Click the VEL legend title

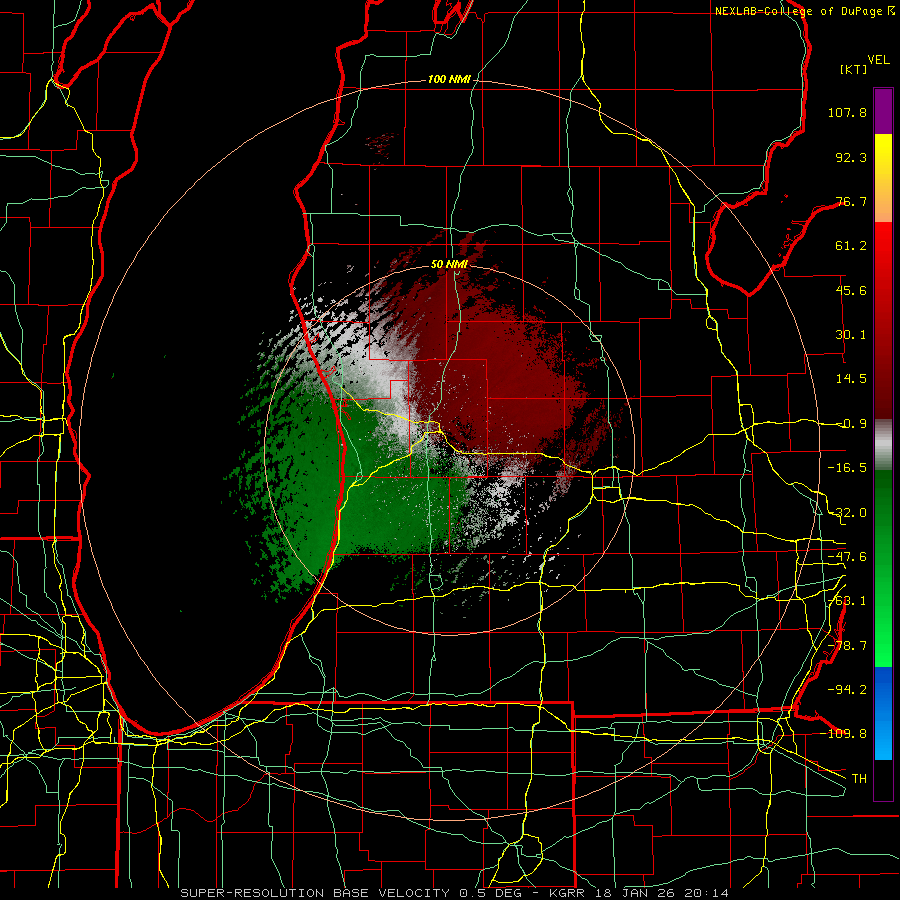click(x=878, y=60)
